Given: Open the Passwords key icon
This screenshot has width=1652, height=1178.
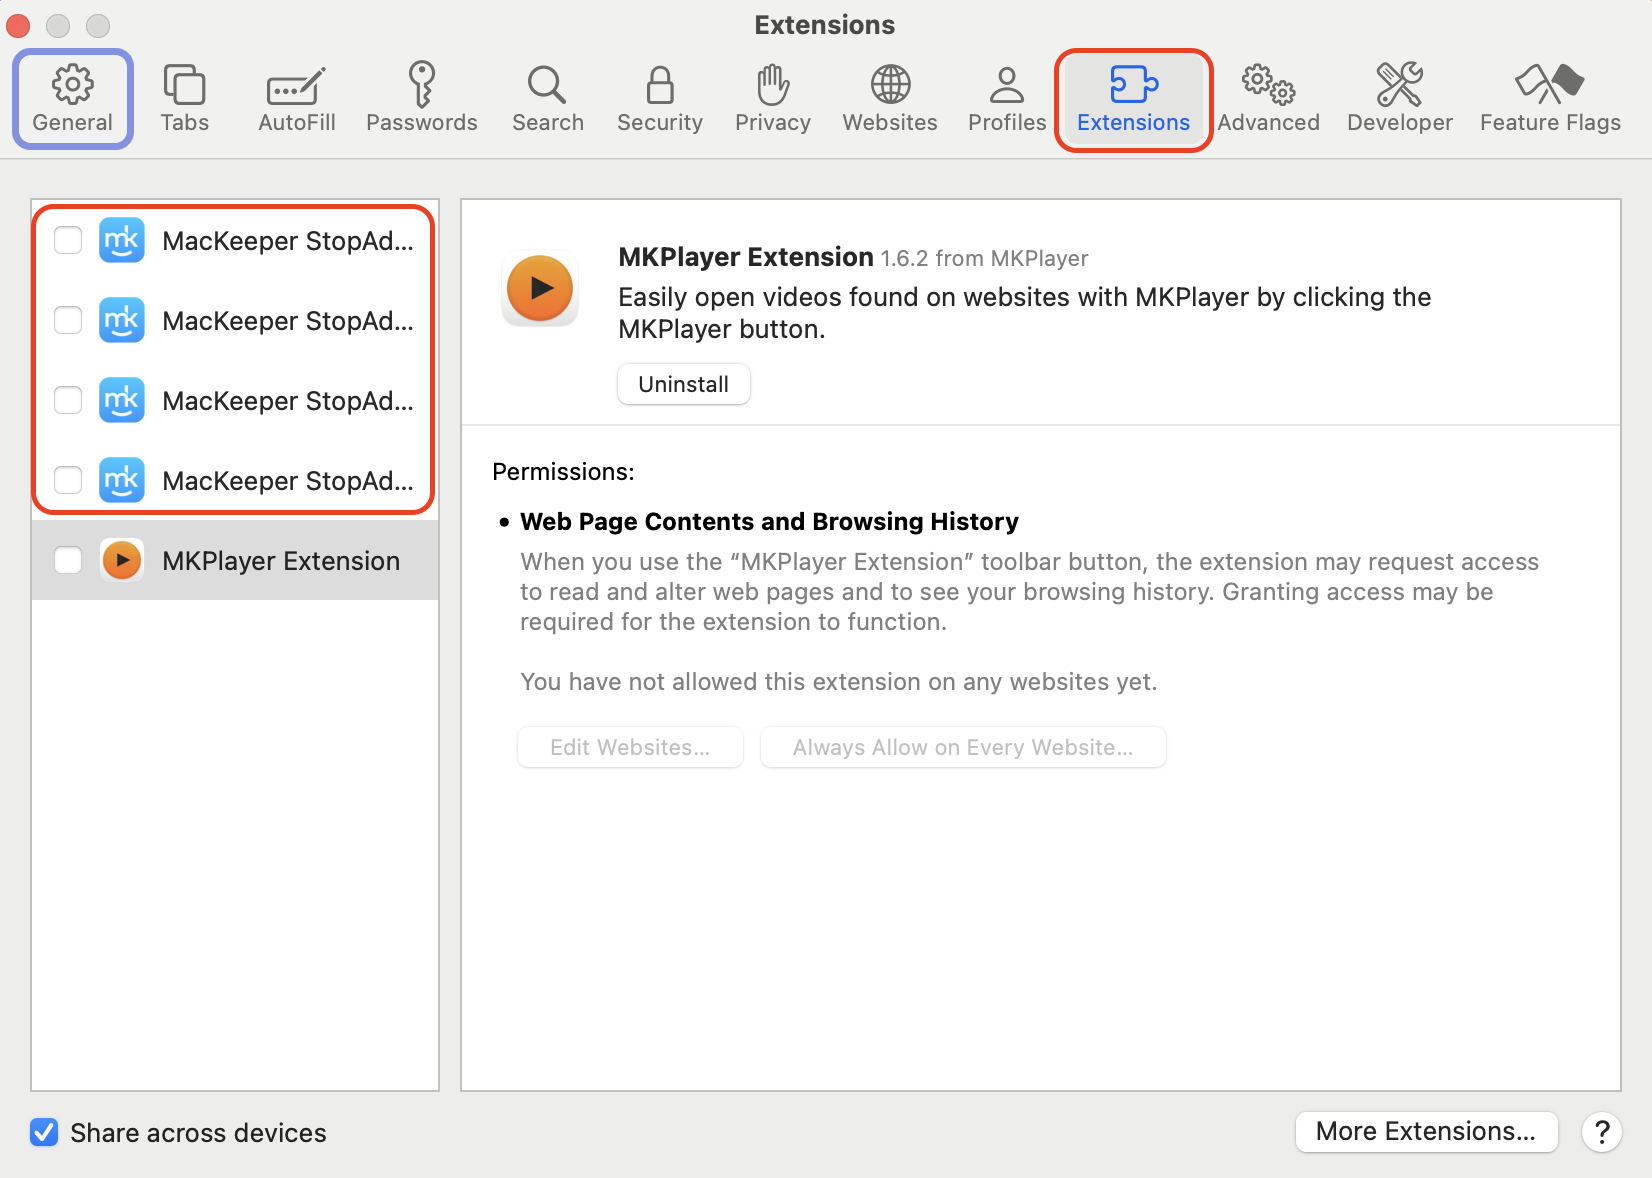Looking at the screenshot, I should [422, 85].
